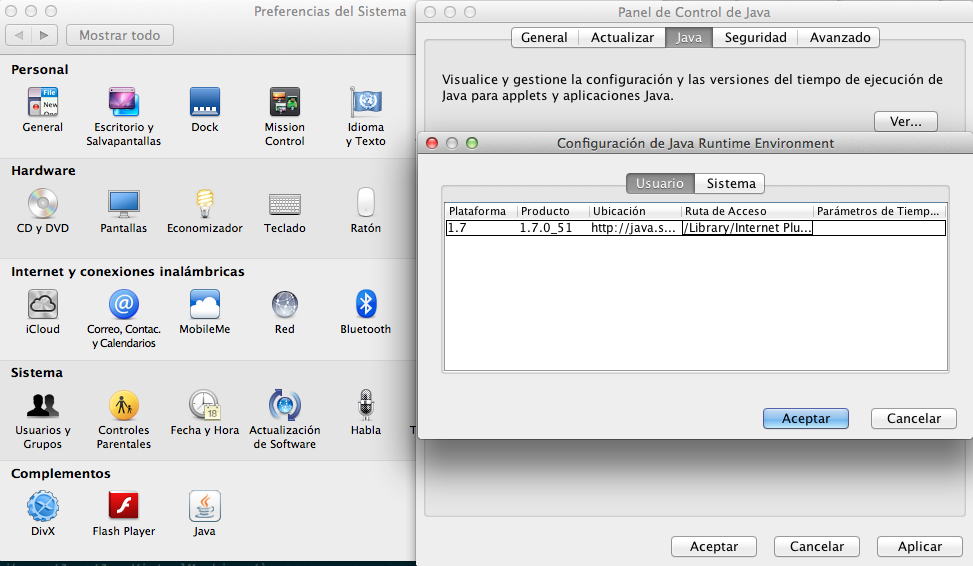This screenshot has width=973, height=566.
Task: Open iCloud preference pane
Action: [43, 304]
